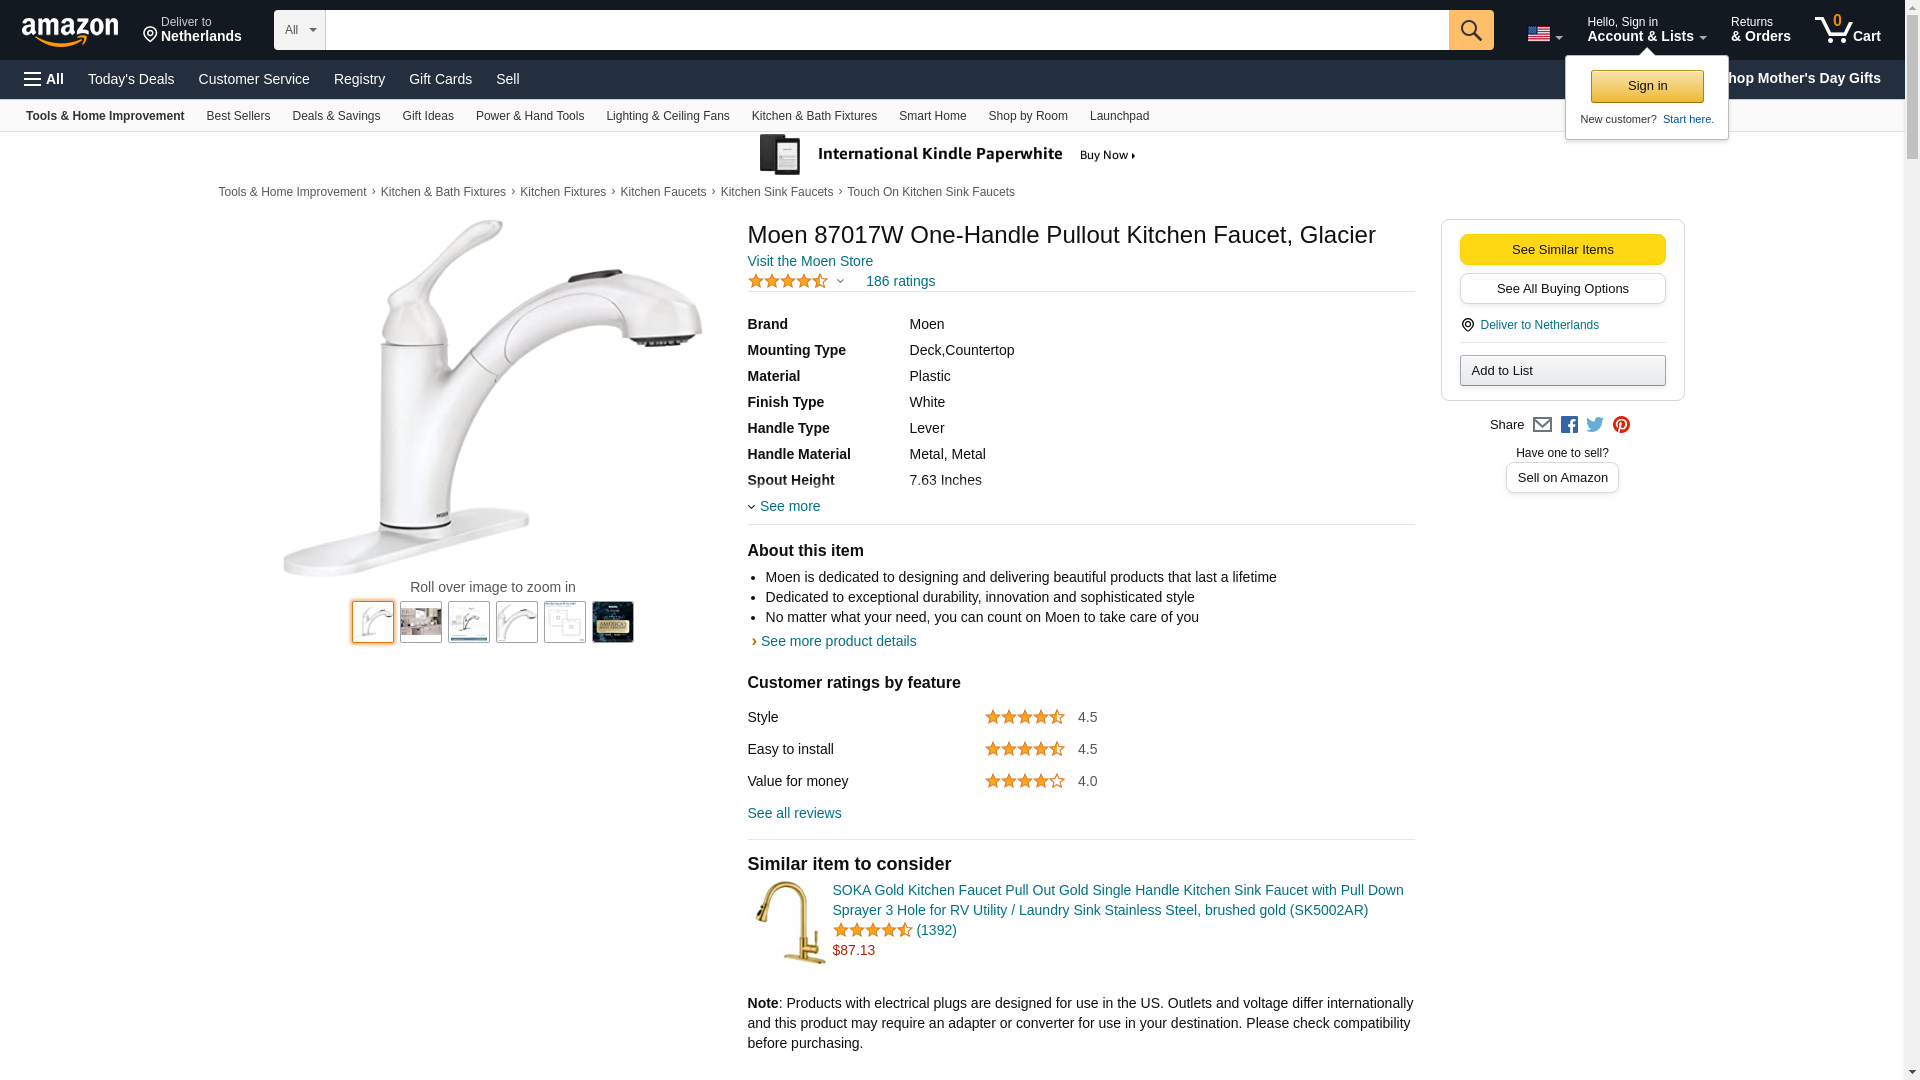Open the Add to List dropdown
Image resolution: width=1920 pixels, height=1080 pixels.
1562,371
